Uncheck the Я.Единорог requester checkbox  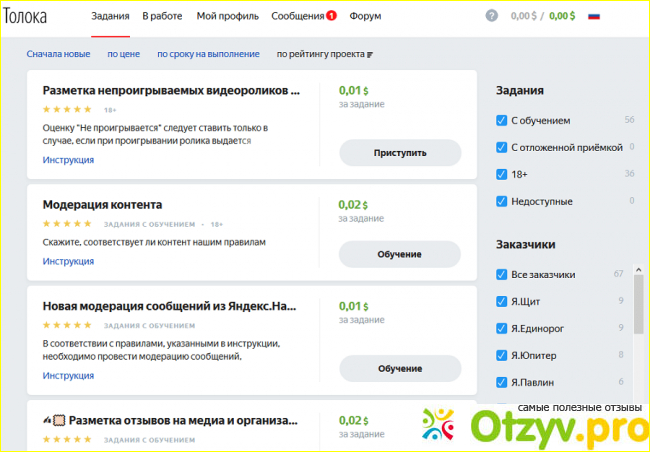point(502,328)
